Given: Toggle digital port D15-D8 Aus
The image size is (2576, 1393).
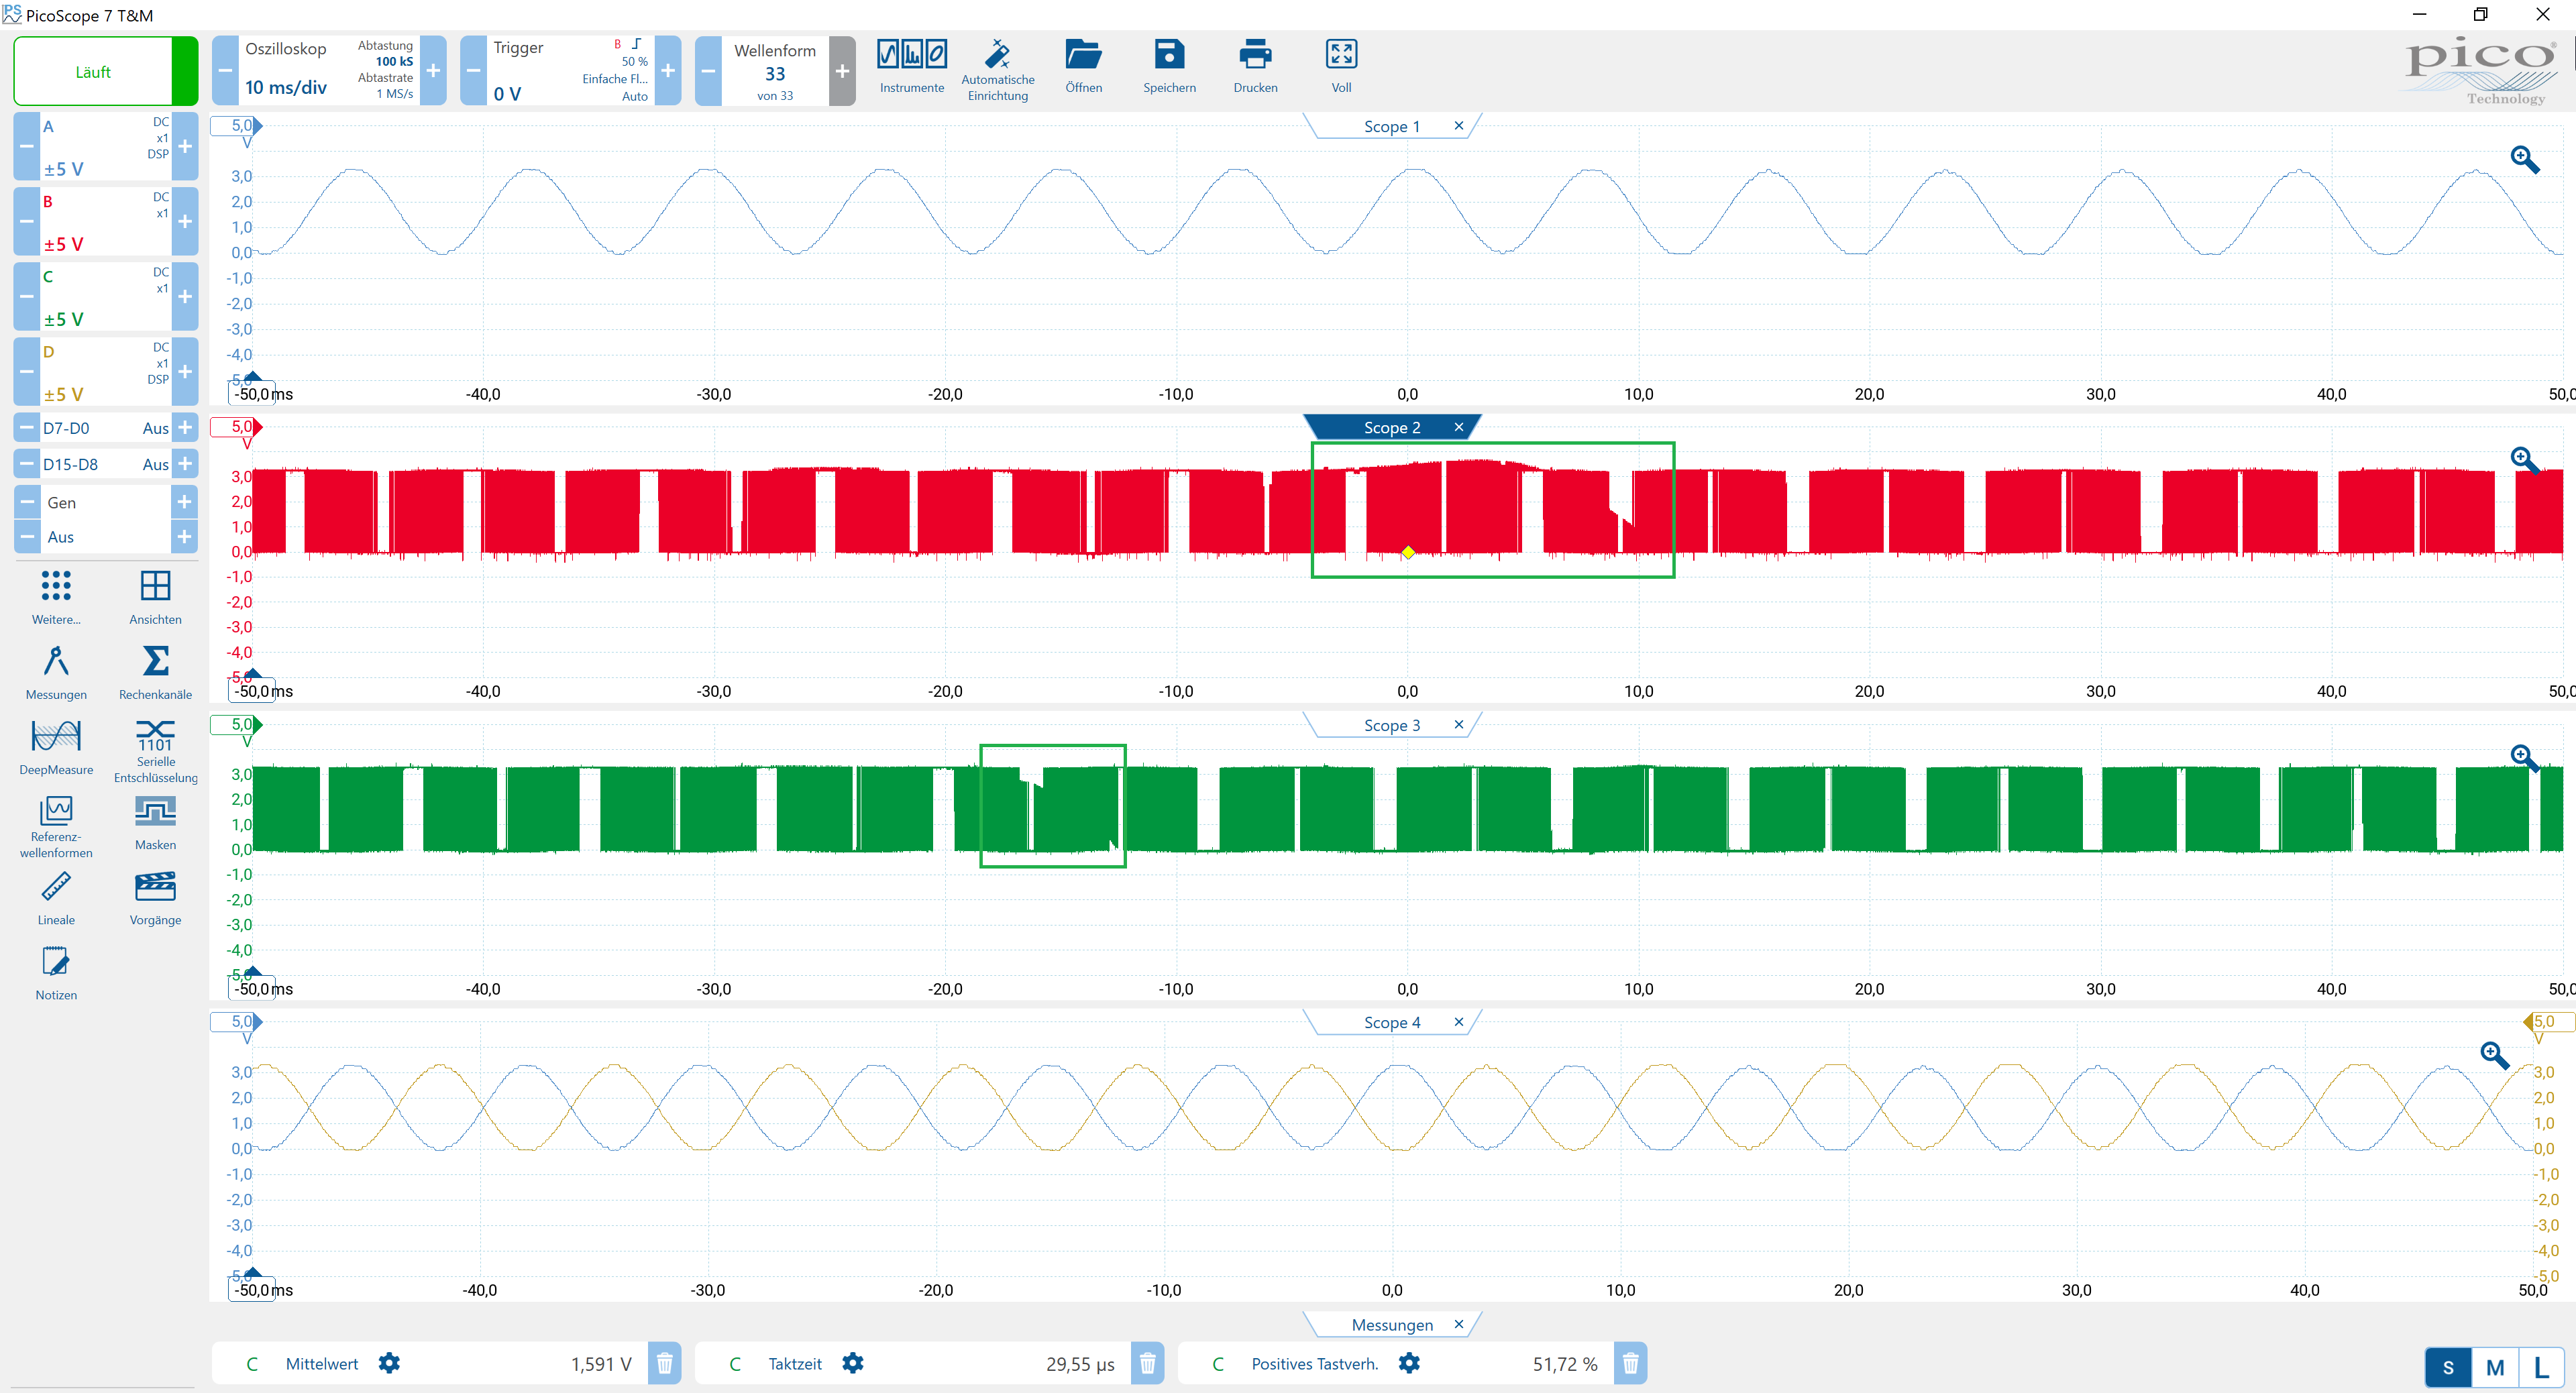Looking at the screenshot, I should click(105, 464).
